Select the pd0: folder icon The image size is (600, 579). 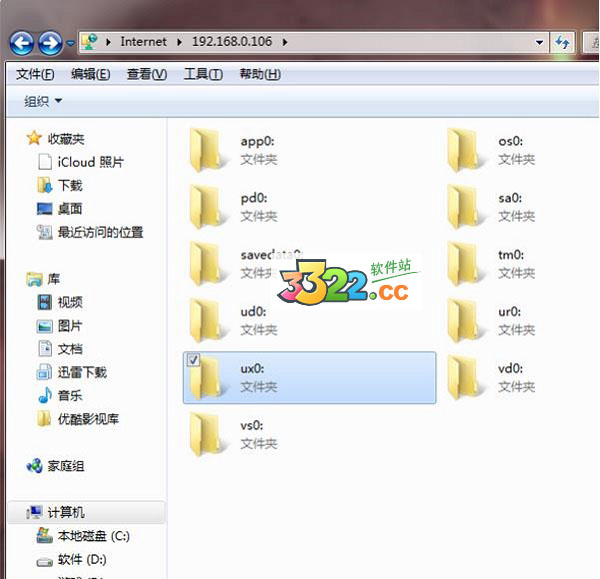[x=207, y=207]
